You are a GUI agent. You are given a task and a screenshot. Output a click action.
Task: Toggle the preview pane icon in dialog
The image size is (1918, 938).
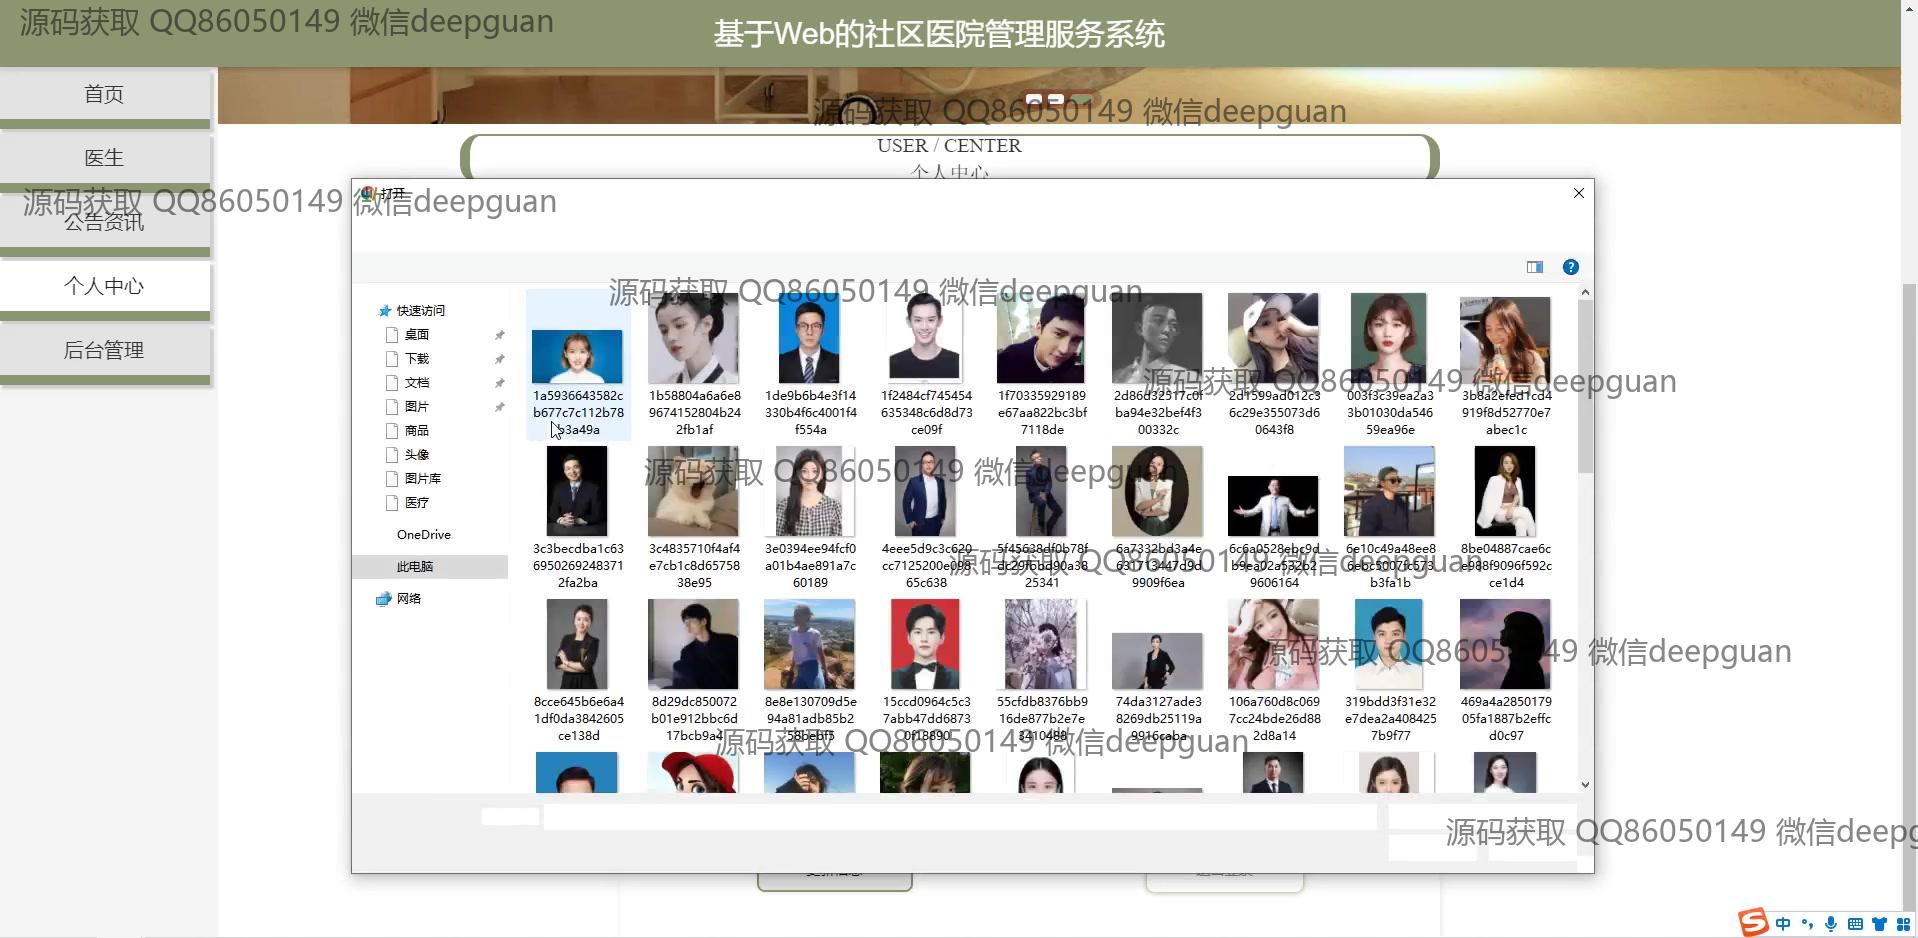point(1534,267)
